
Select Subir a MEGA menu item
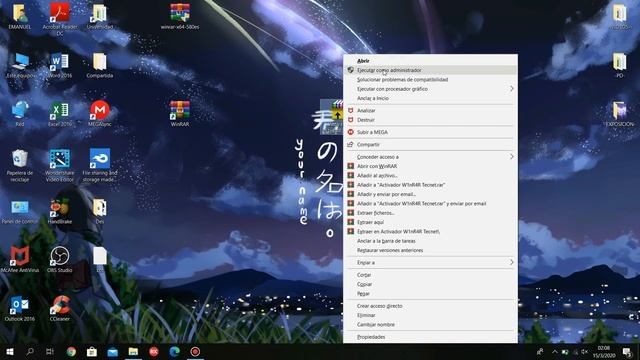tap(431, 132)
